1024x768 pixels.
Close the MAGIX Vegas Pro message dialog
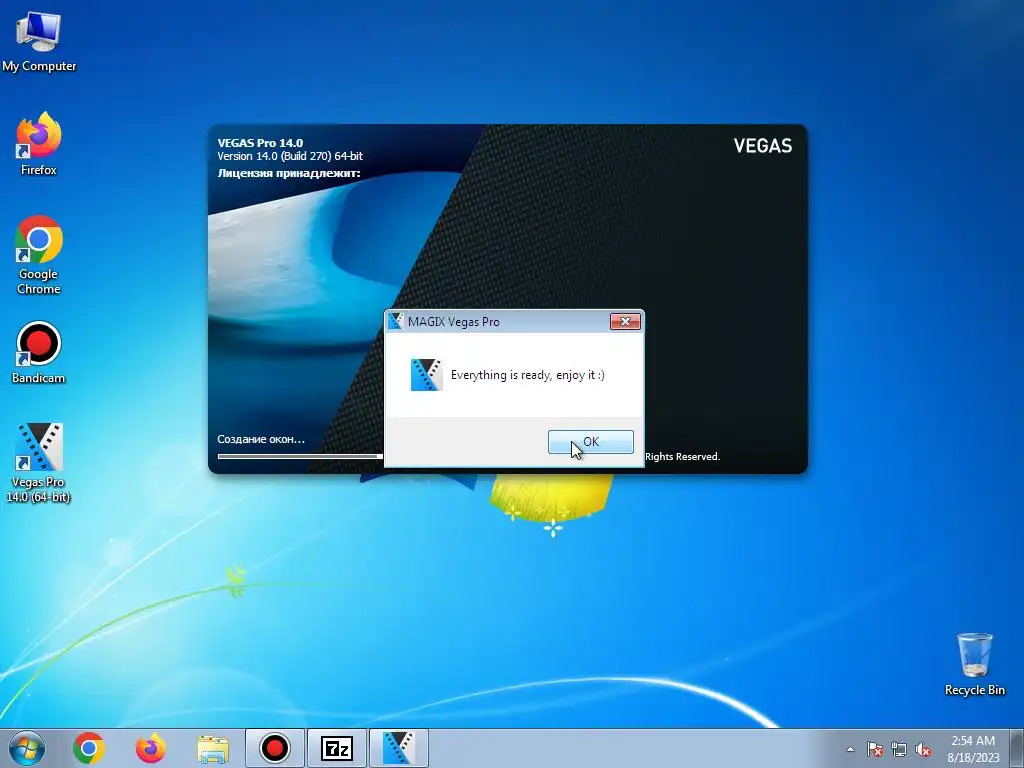click(625, 321)
